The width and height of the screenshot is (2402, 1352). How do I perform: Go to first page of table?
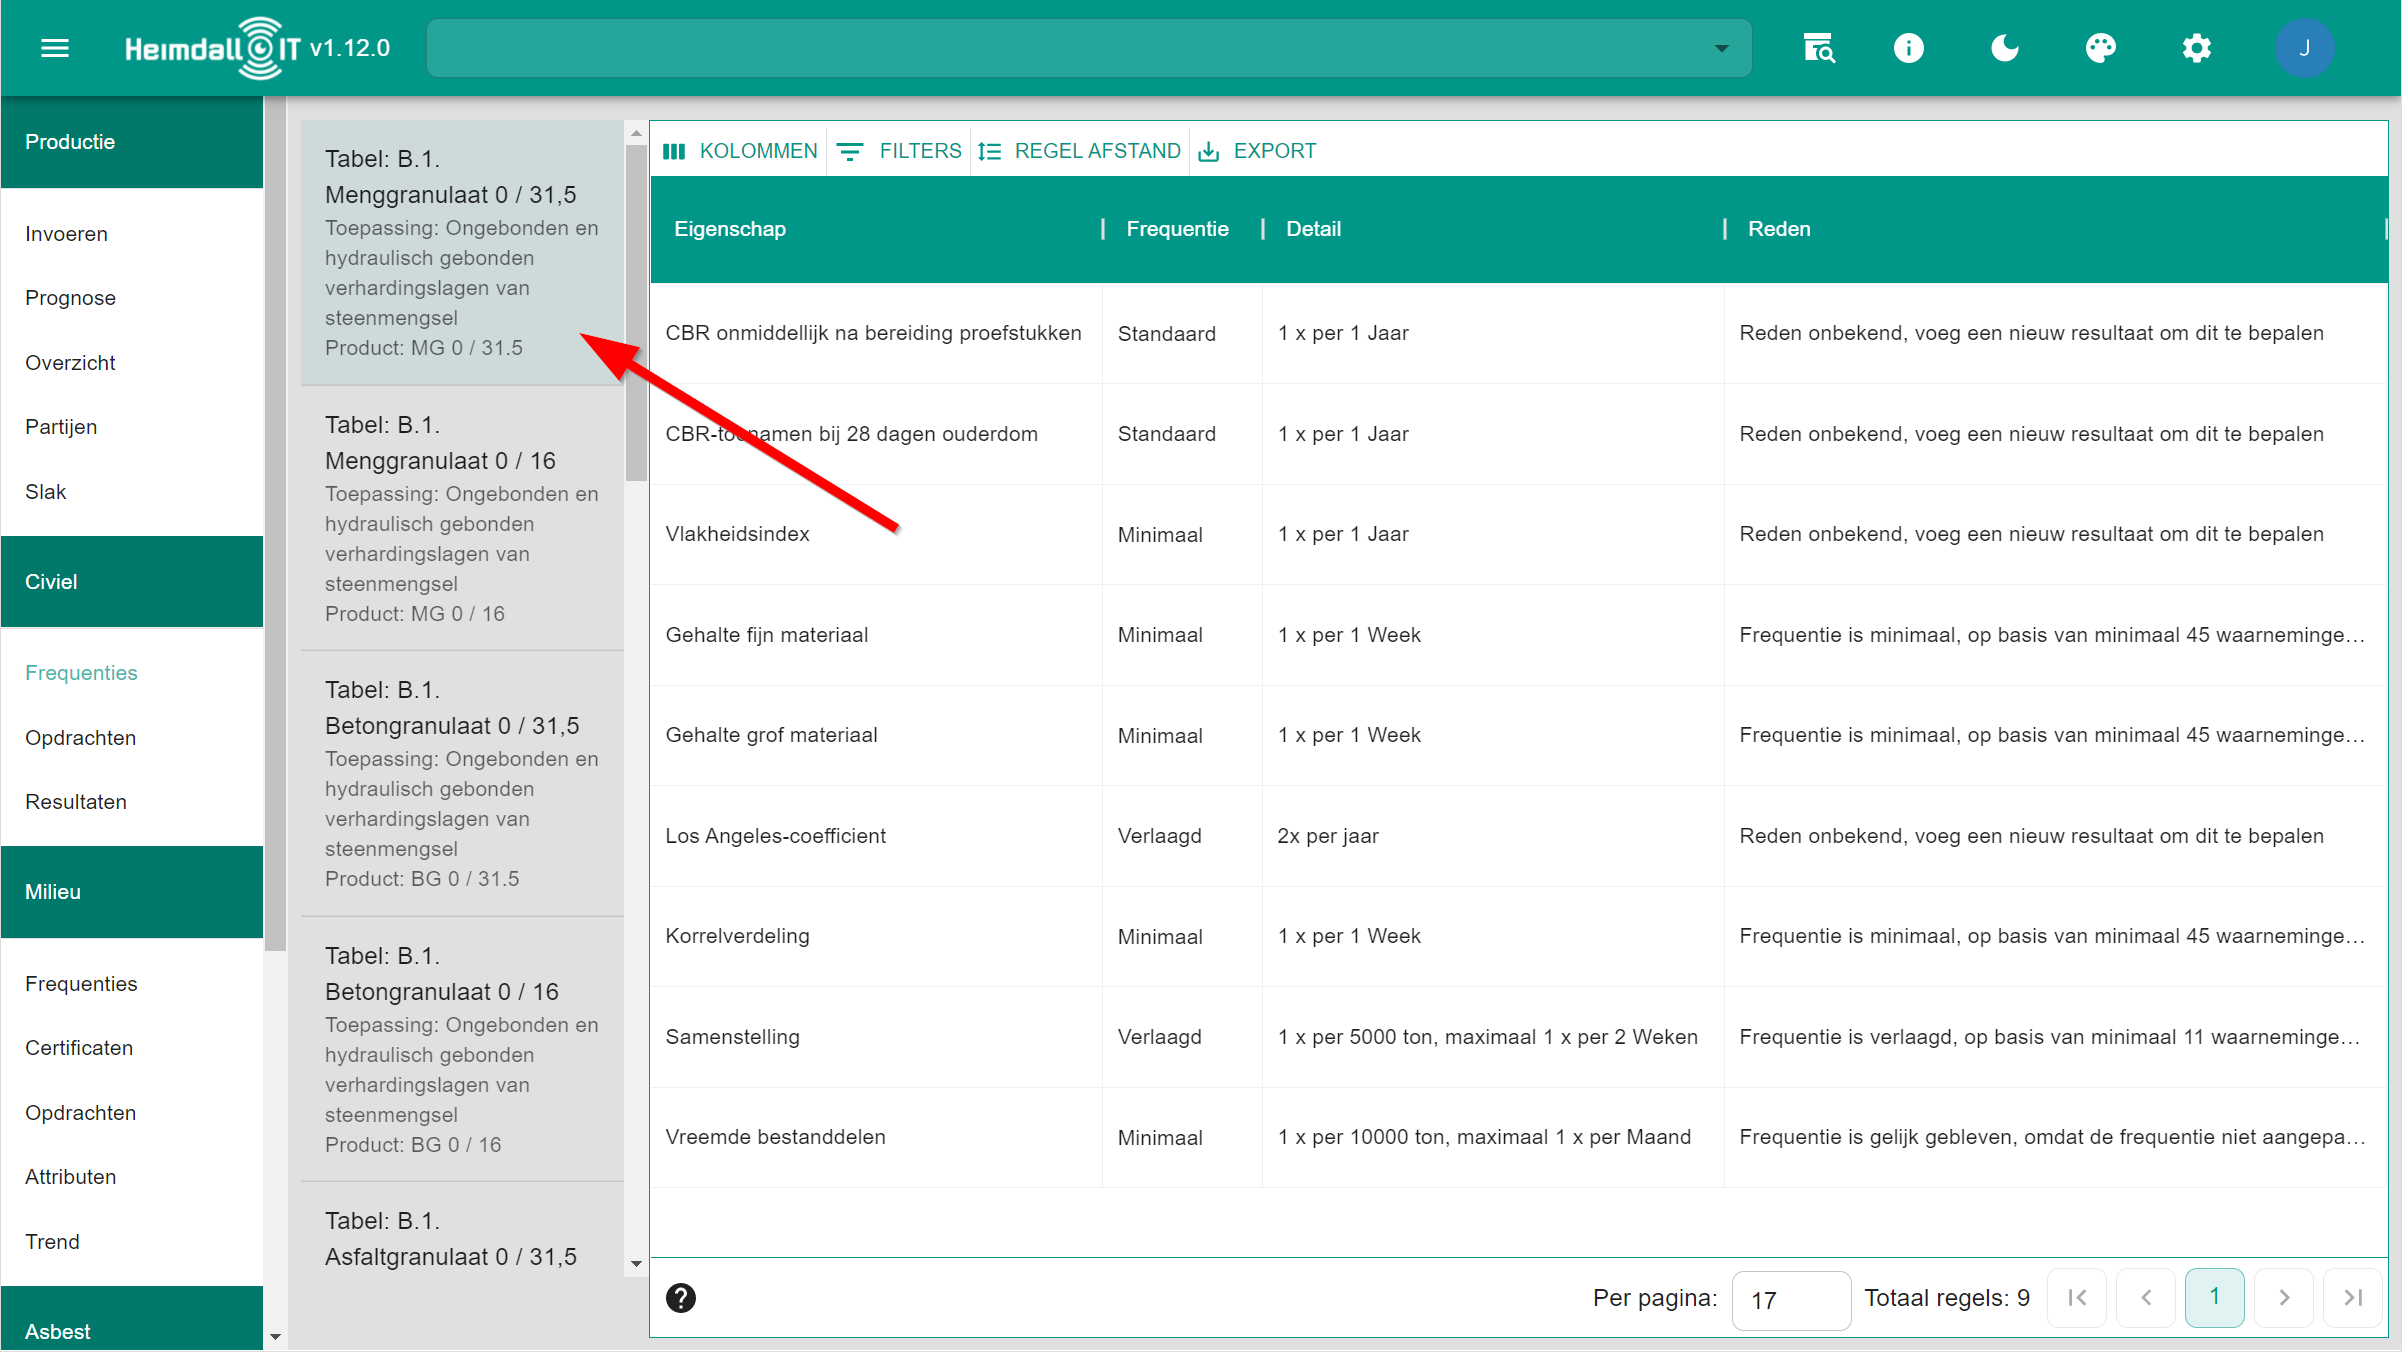2077,1298
